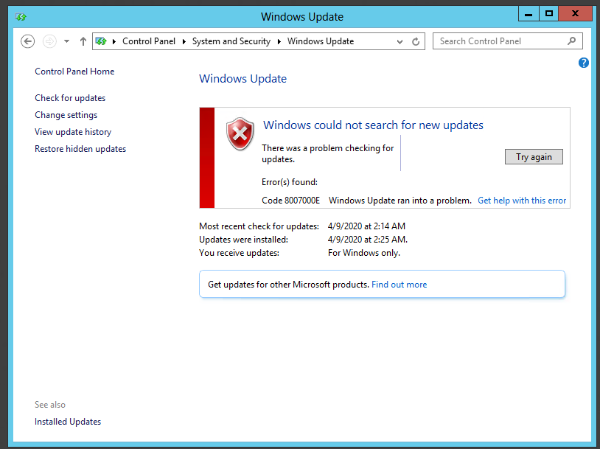
Task: Navigate up one level with Up arrow
Action: 82,42
